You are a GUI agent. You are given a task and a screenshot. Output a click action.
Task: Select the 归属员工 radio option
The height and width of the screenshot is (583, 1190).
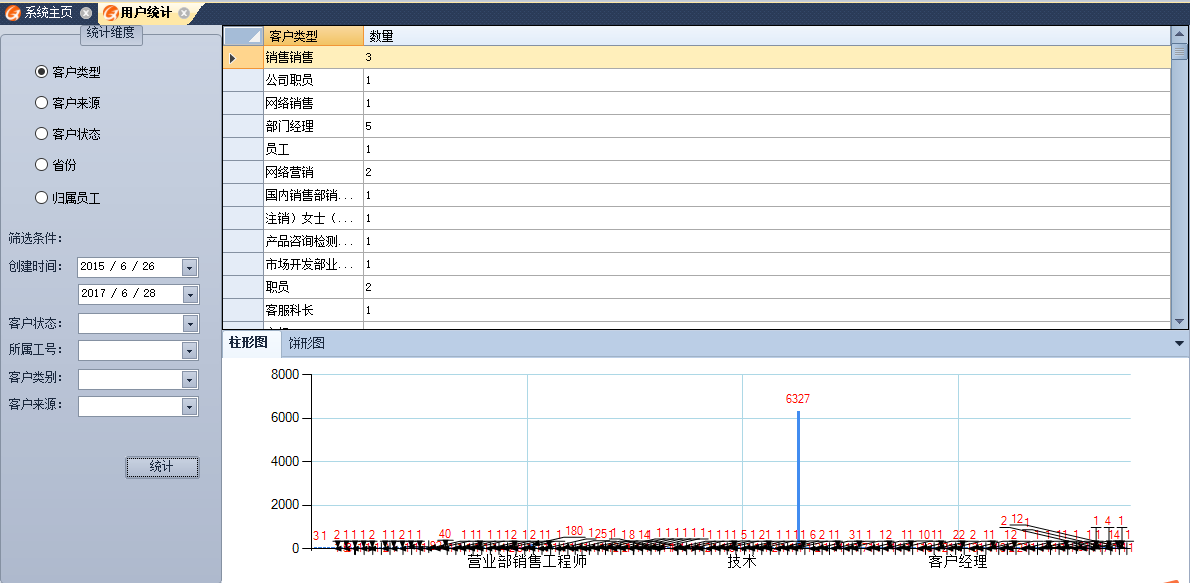(42, 198)
